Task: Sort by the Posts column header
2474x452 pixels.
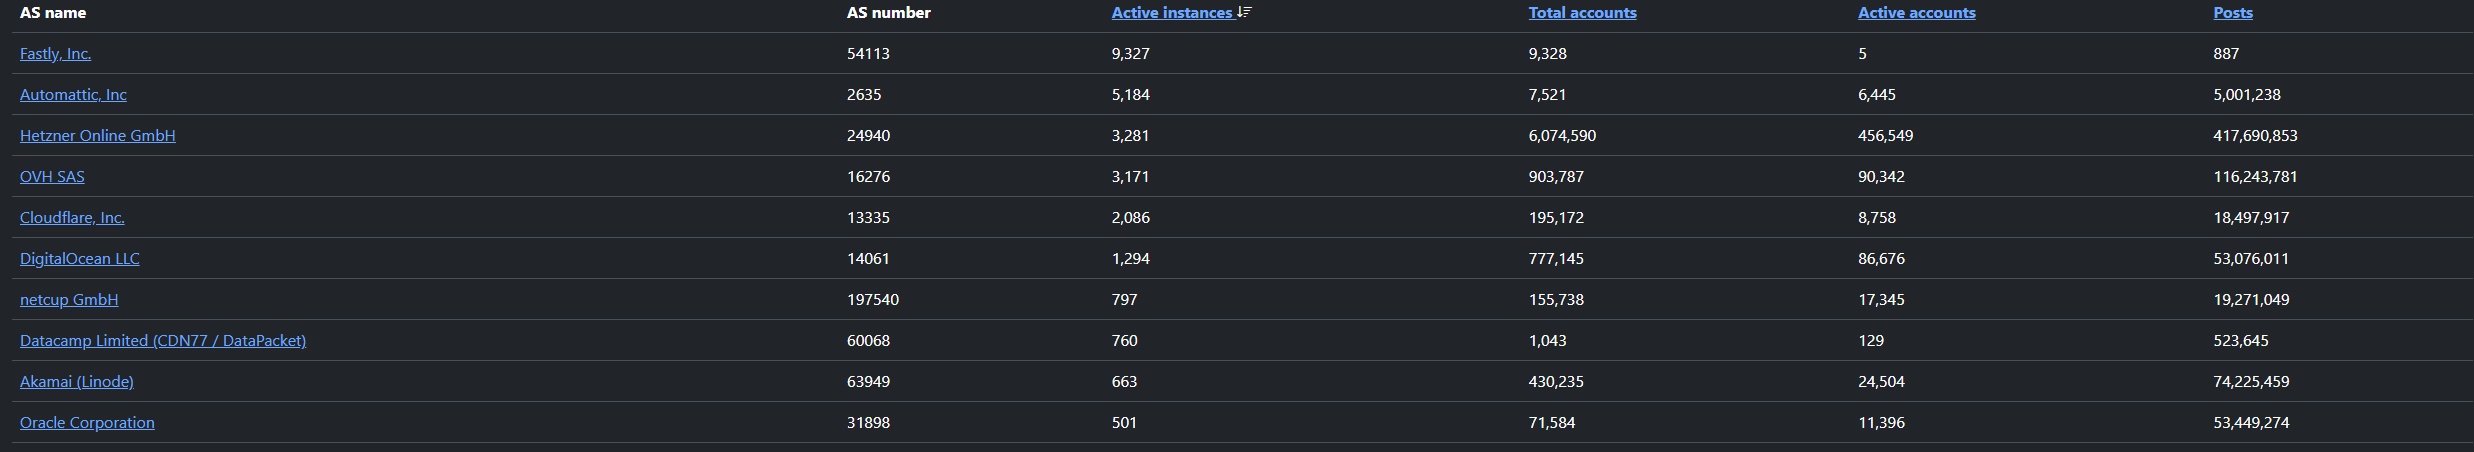Action: tap(2232, 13)
